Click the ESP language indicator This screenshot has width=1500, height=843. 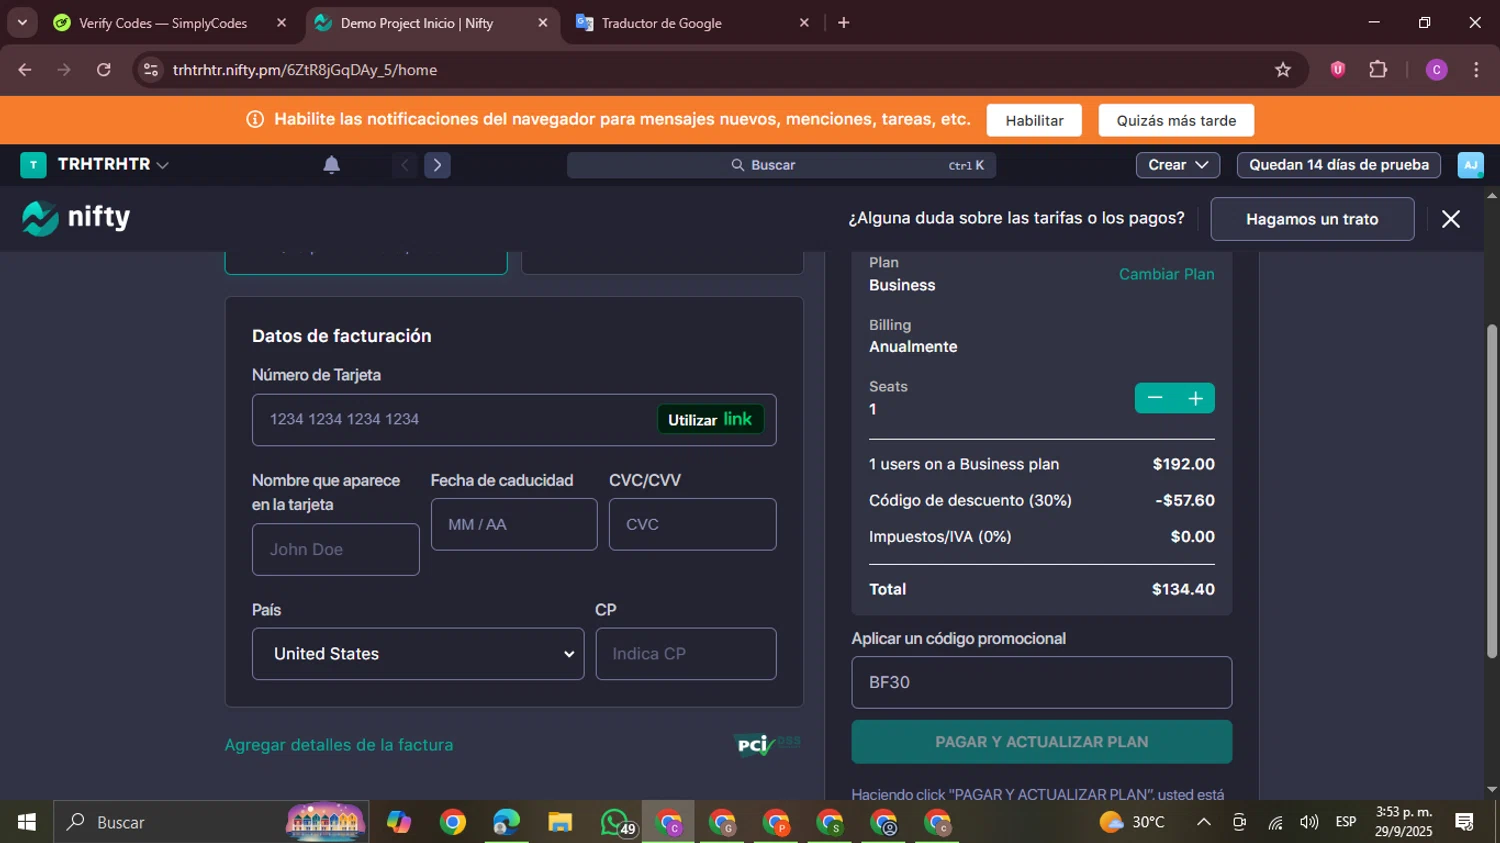click(1346, 822)
